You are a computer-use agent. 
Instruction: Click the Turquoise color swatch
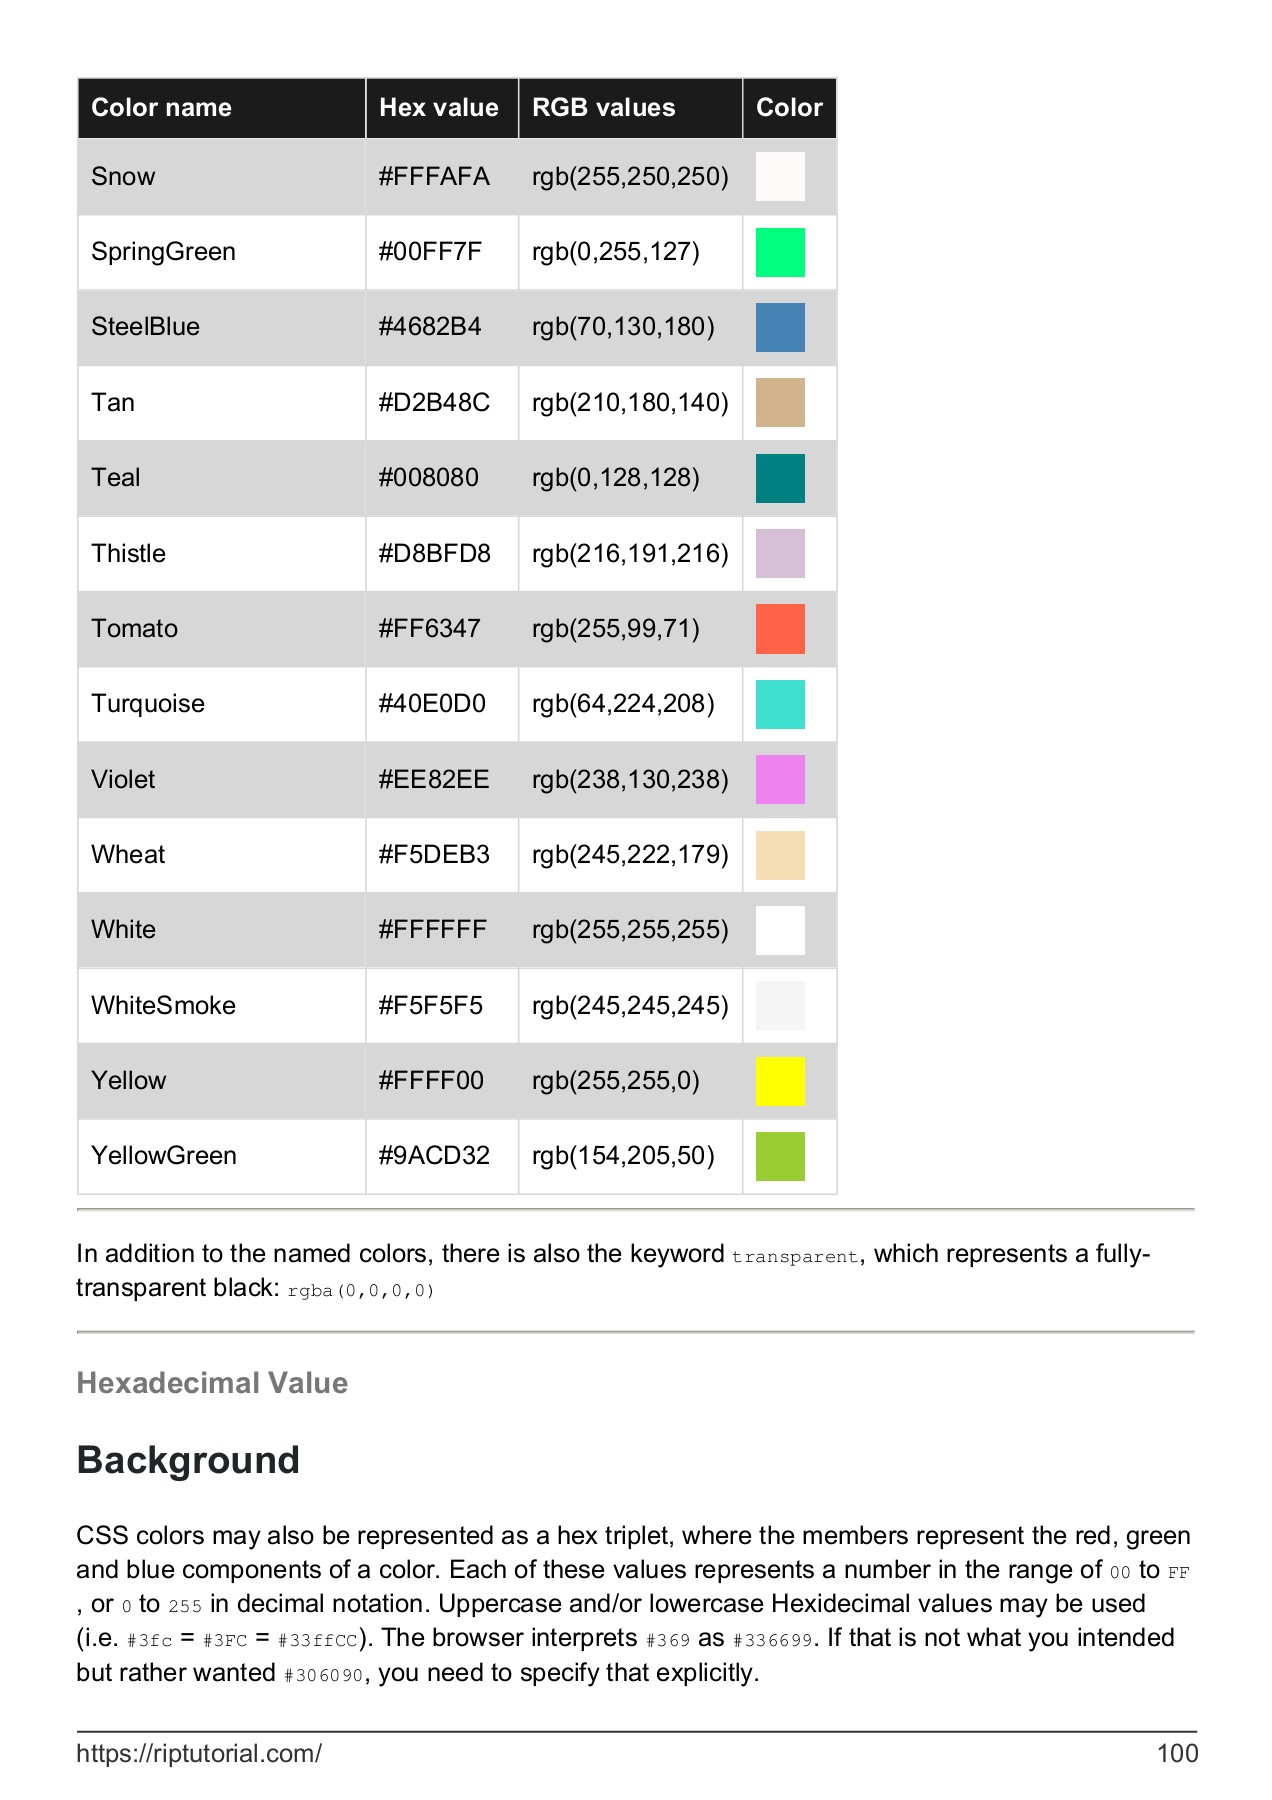coord(780,704)
